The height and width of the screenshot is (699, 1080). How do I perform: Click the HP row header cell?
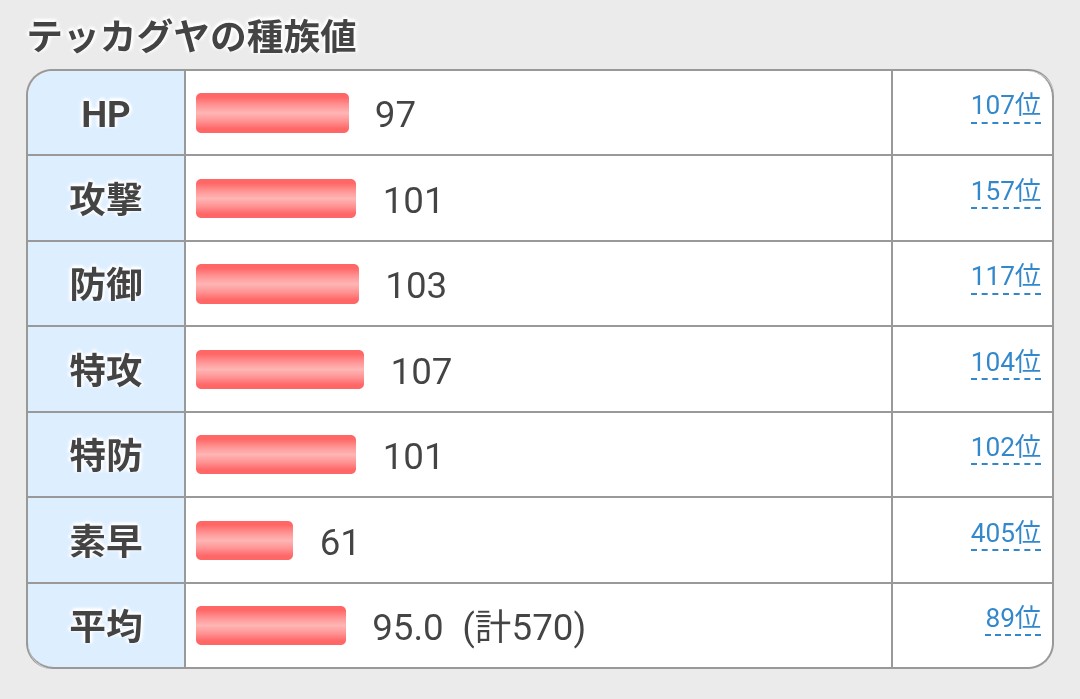click(x=106, y=114)
